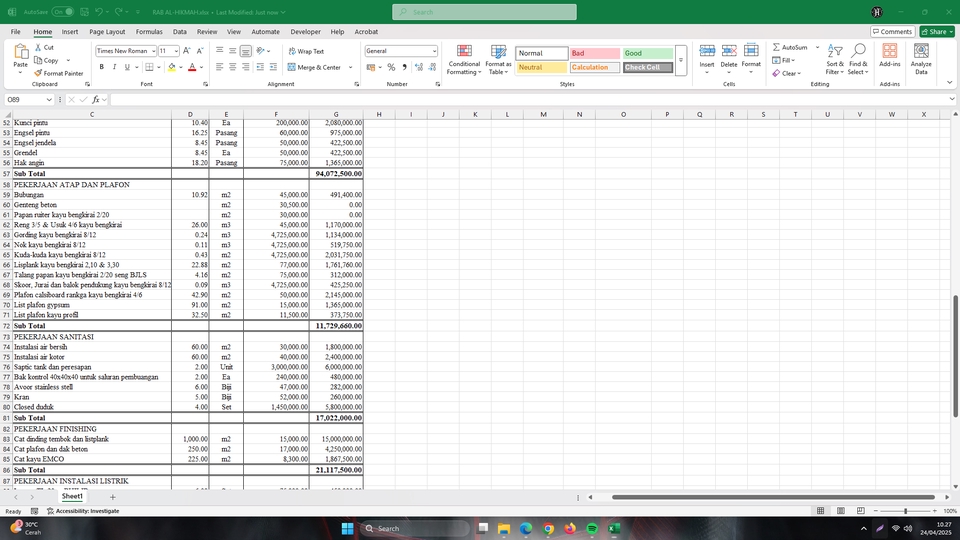The image size is (960, 540).
Task: Click the underline U icon
Action: [x=127, y=67]
